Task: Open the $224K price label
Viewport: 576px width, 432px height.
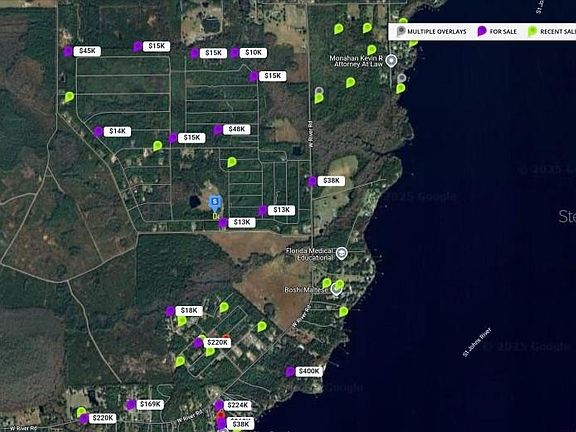Action: coord(238,405)
